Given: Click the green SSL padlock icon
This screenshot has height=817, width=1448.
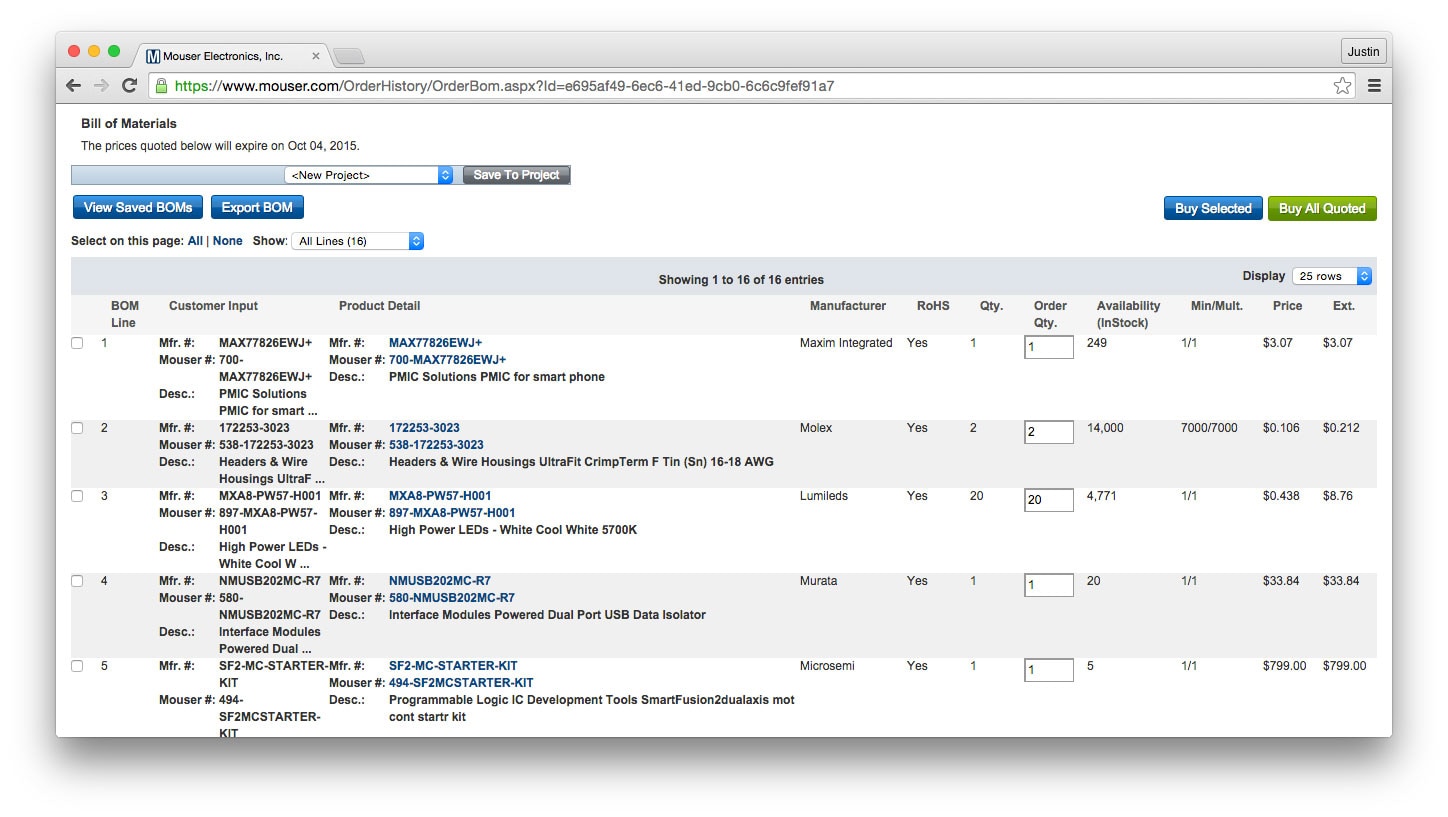Looking at the screenshot, I should [161, 86].
